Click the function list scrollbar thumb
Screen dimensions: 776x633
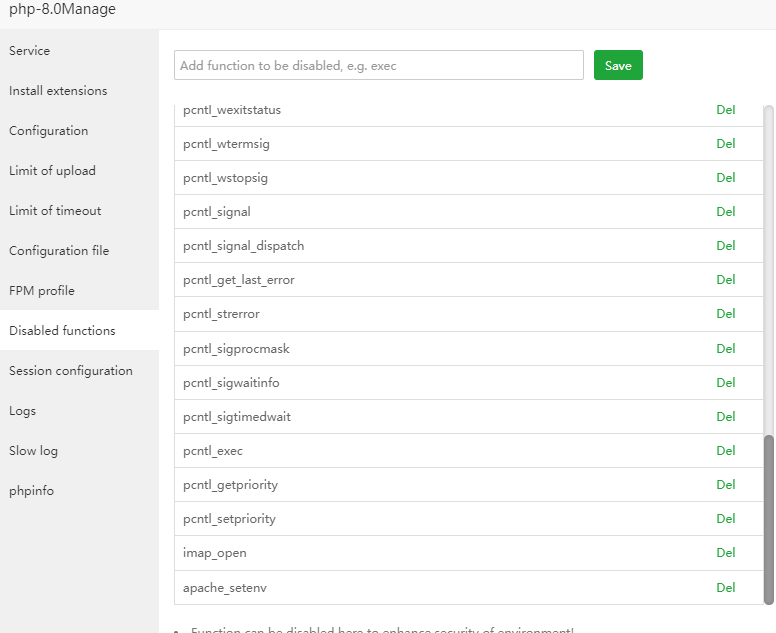pos(768,519)
